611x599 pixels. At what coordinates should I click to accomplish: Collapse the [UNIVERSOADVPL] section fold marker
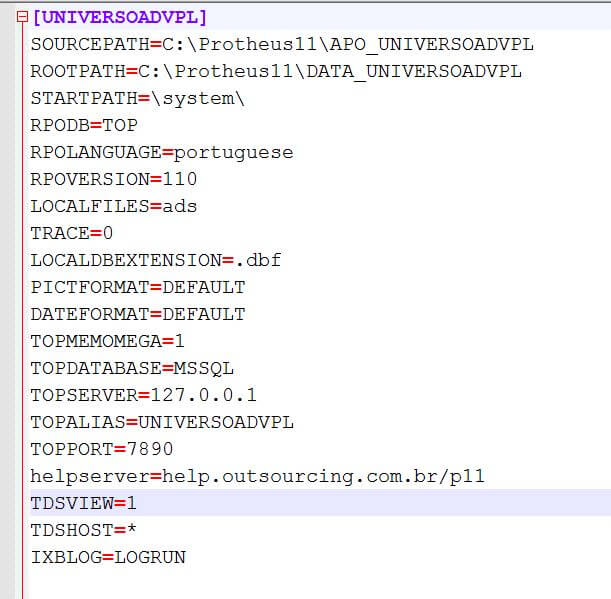pyautogui.click(x=22, y=17)
